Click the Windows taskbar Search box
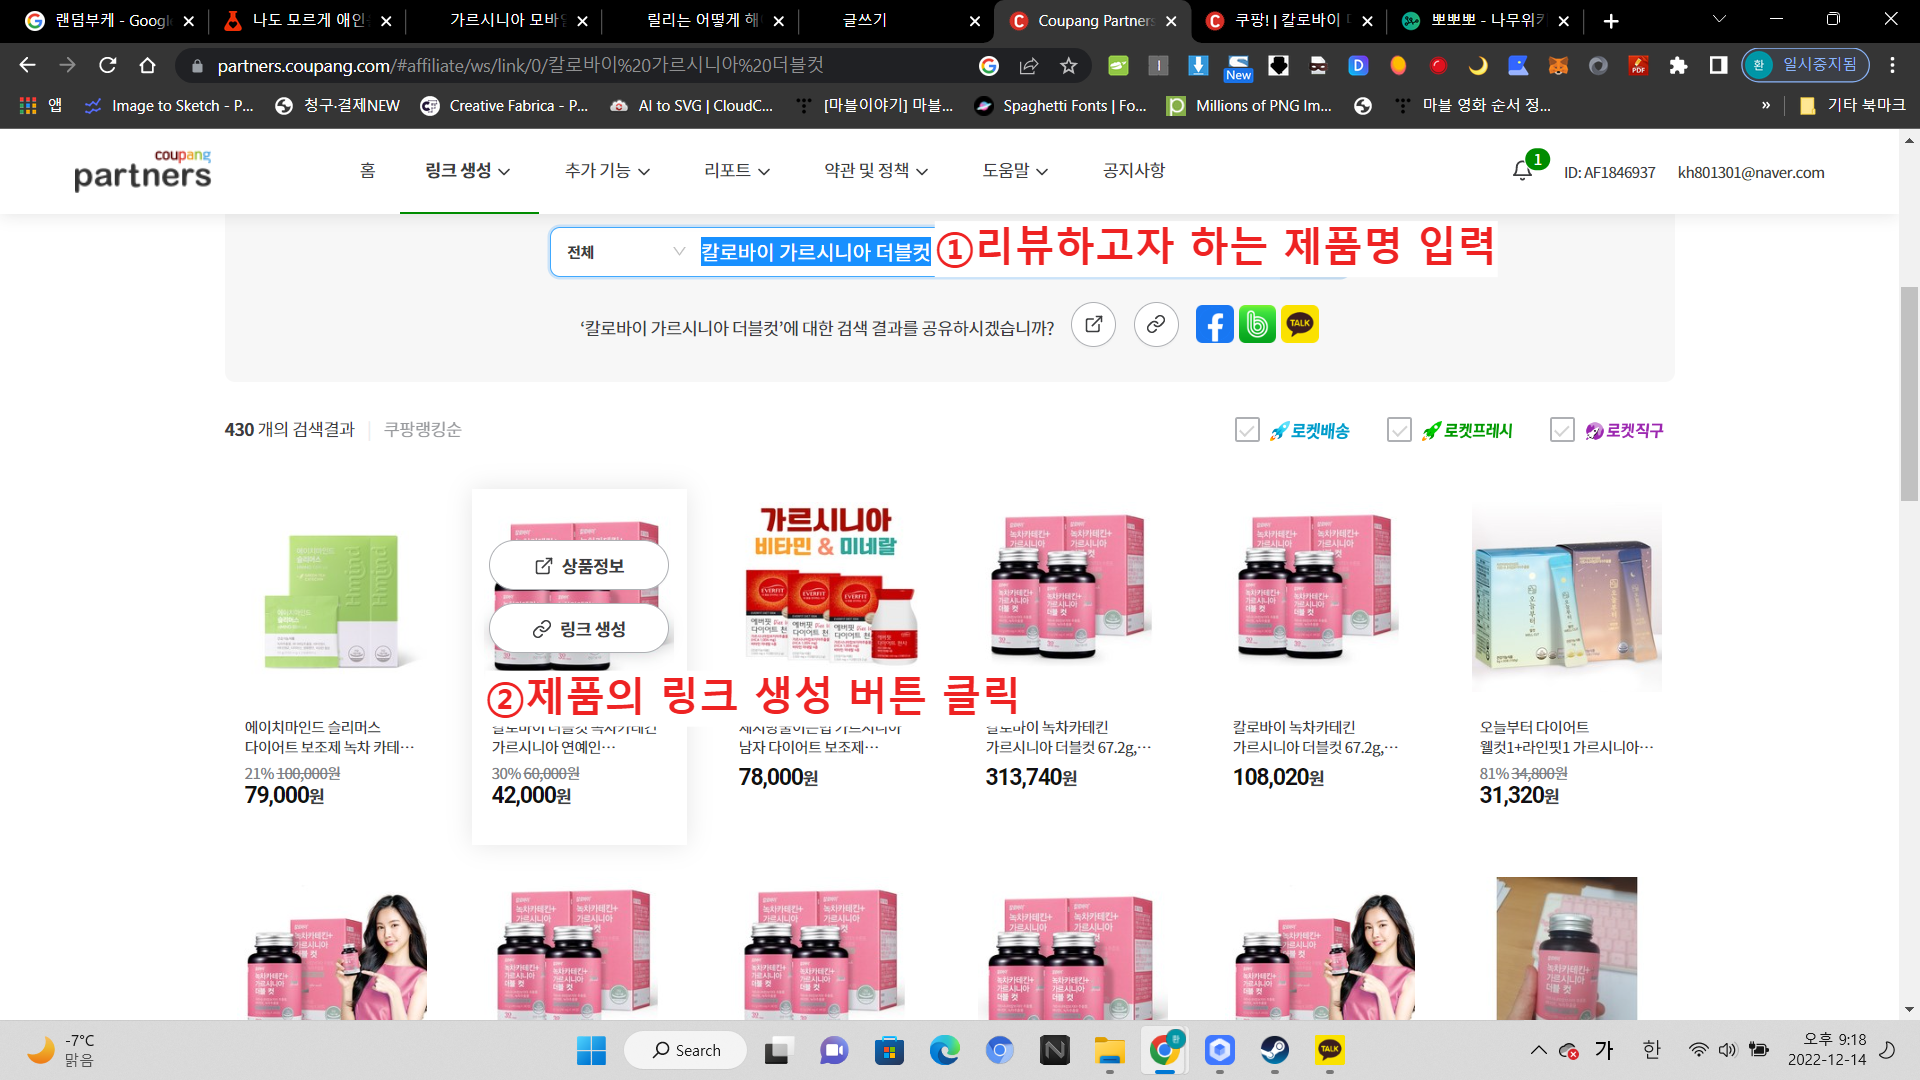This screenshot has height=1080, width=1920. pos(686,1050)
